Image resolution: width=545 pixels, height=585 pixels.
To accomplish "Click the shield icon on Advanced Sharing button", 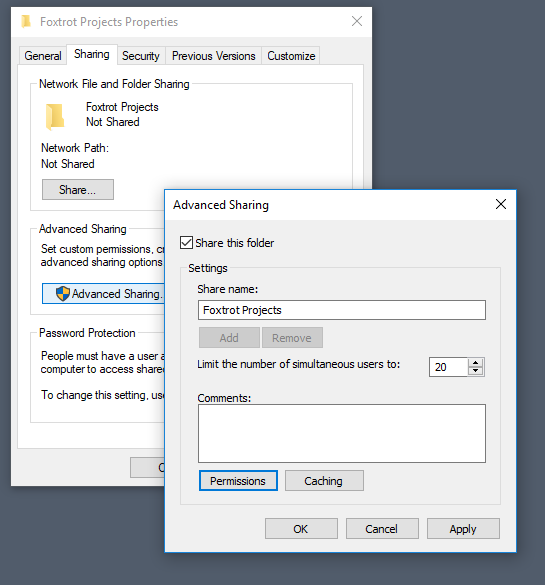I will click(63, 294).
